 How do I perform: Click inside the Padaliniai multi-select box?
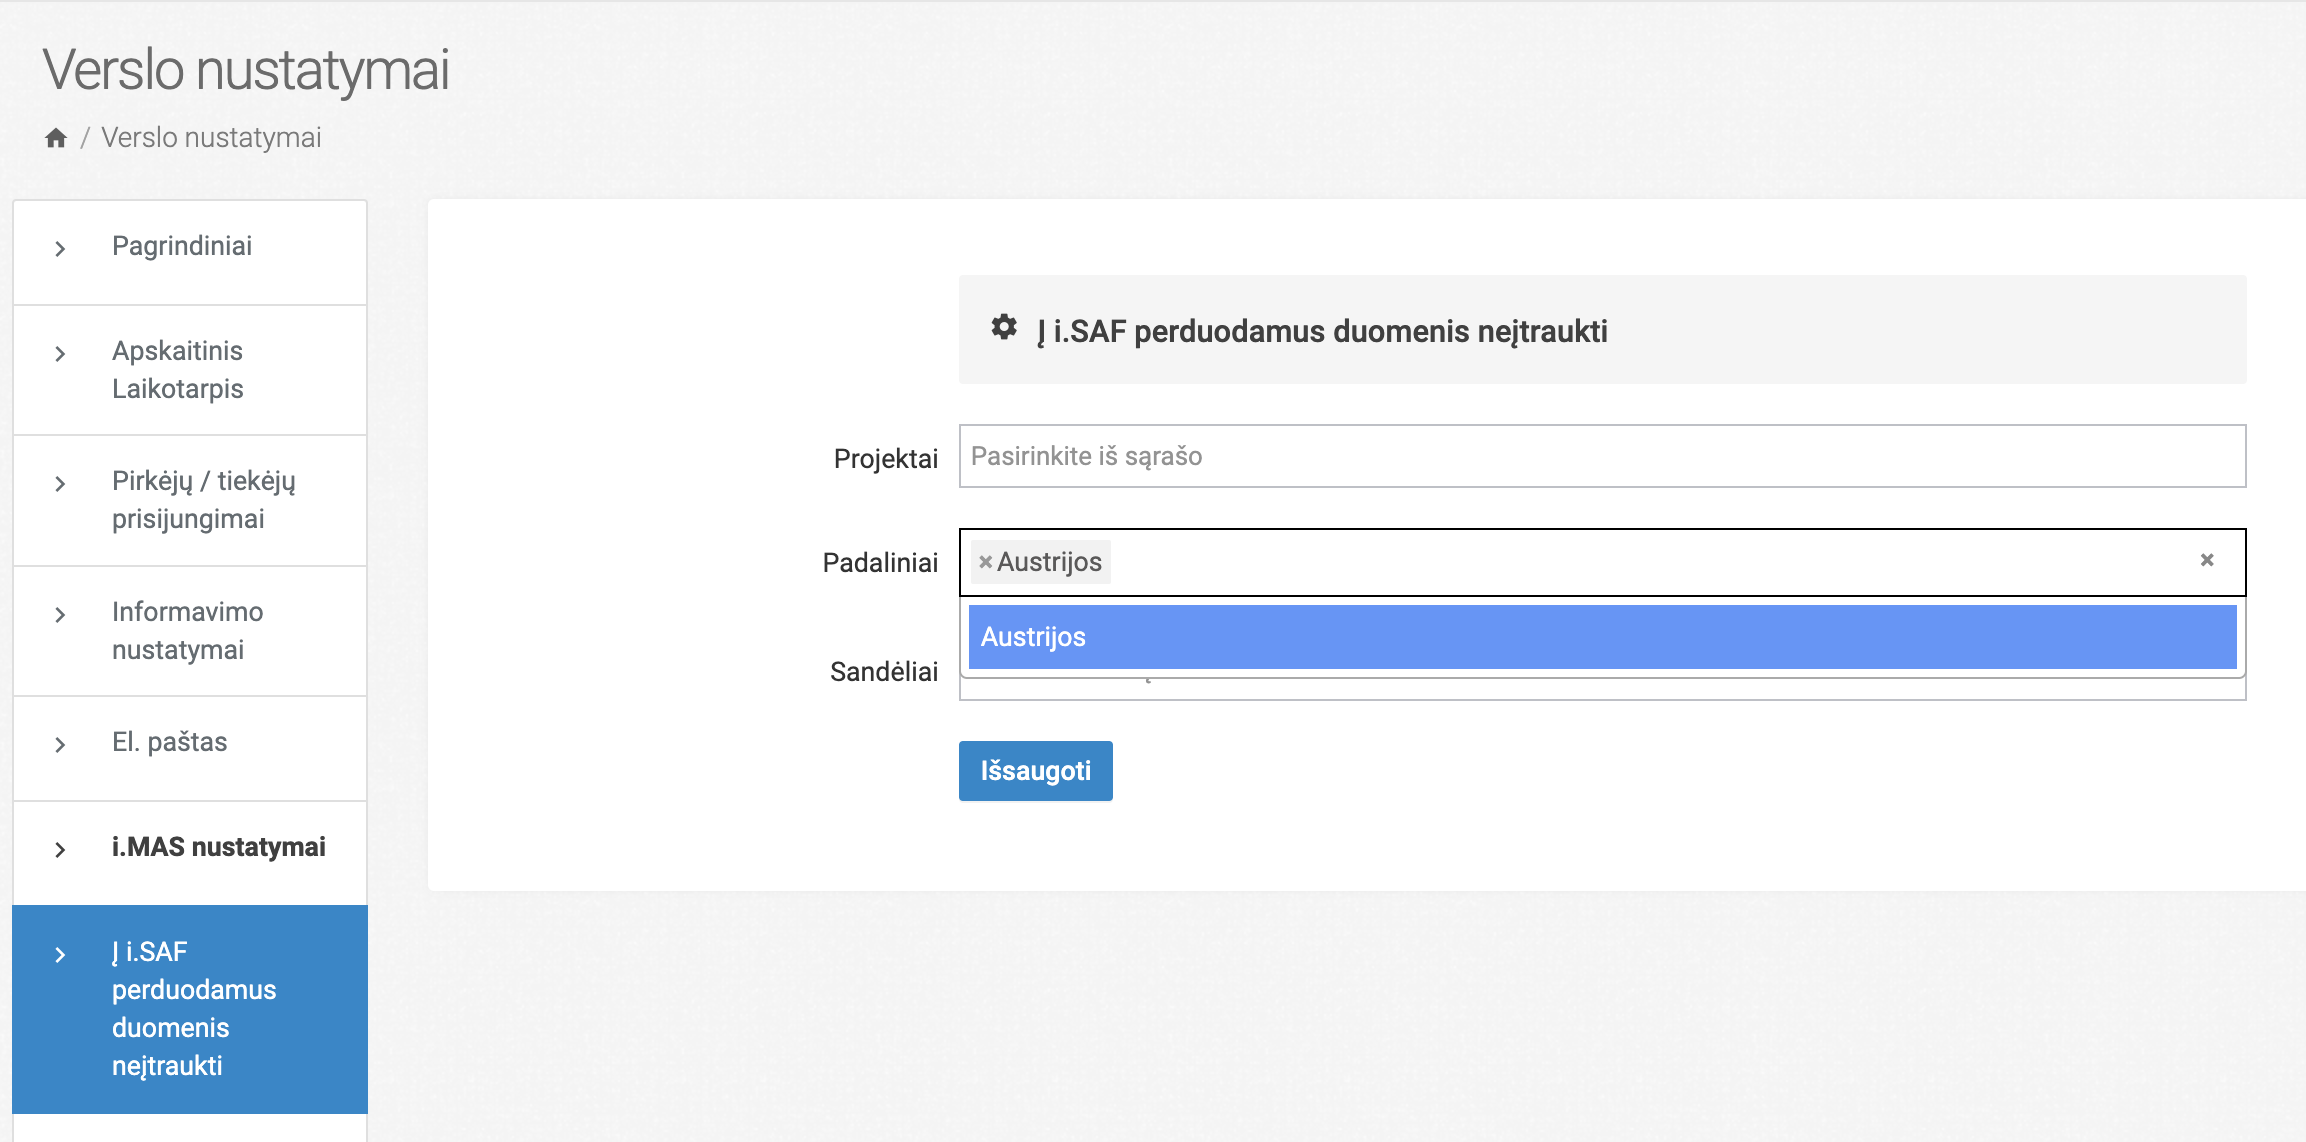coord(1600,562)
